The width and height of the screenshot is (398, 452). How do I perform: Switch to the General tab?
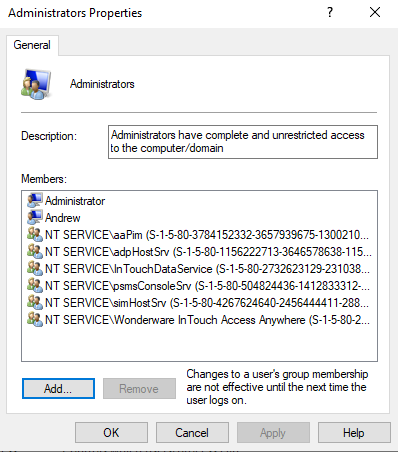(32, 45)
